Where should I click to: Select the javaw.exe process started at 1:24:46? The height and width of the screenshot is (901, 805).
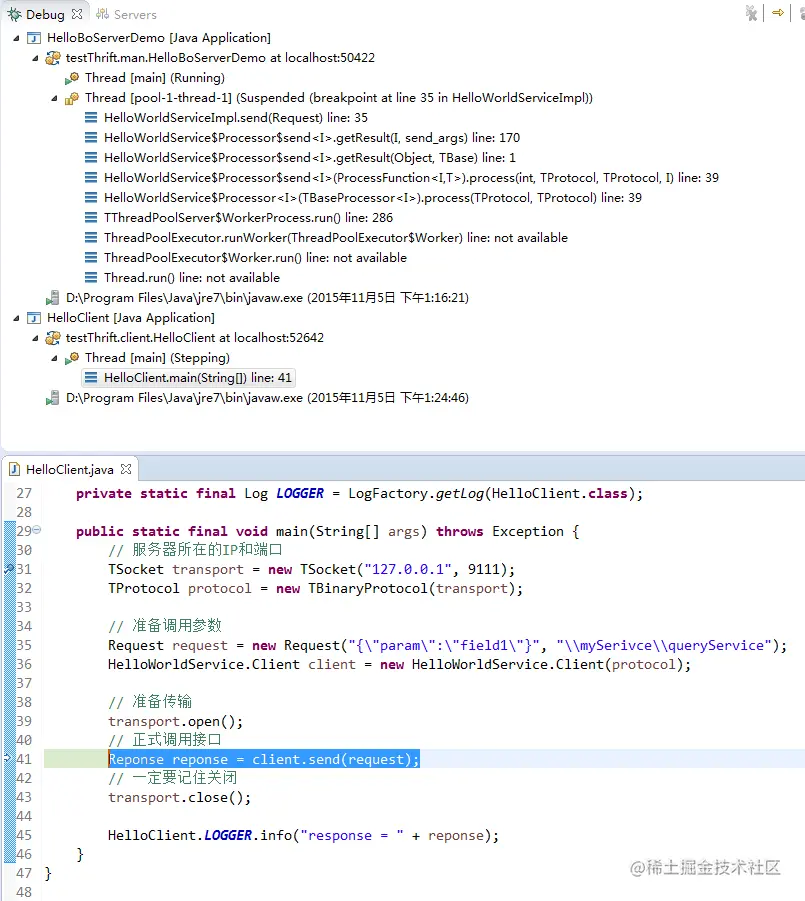267,398
